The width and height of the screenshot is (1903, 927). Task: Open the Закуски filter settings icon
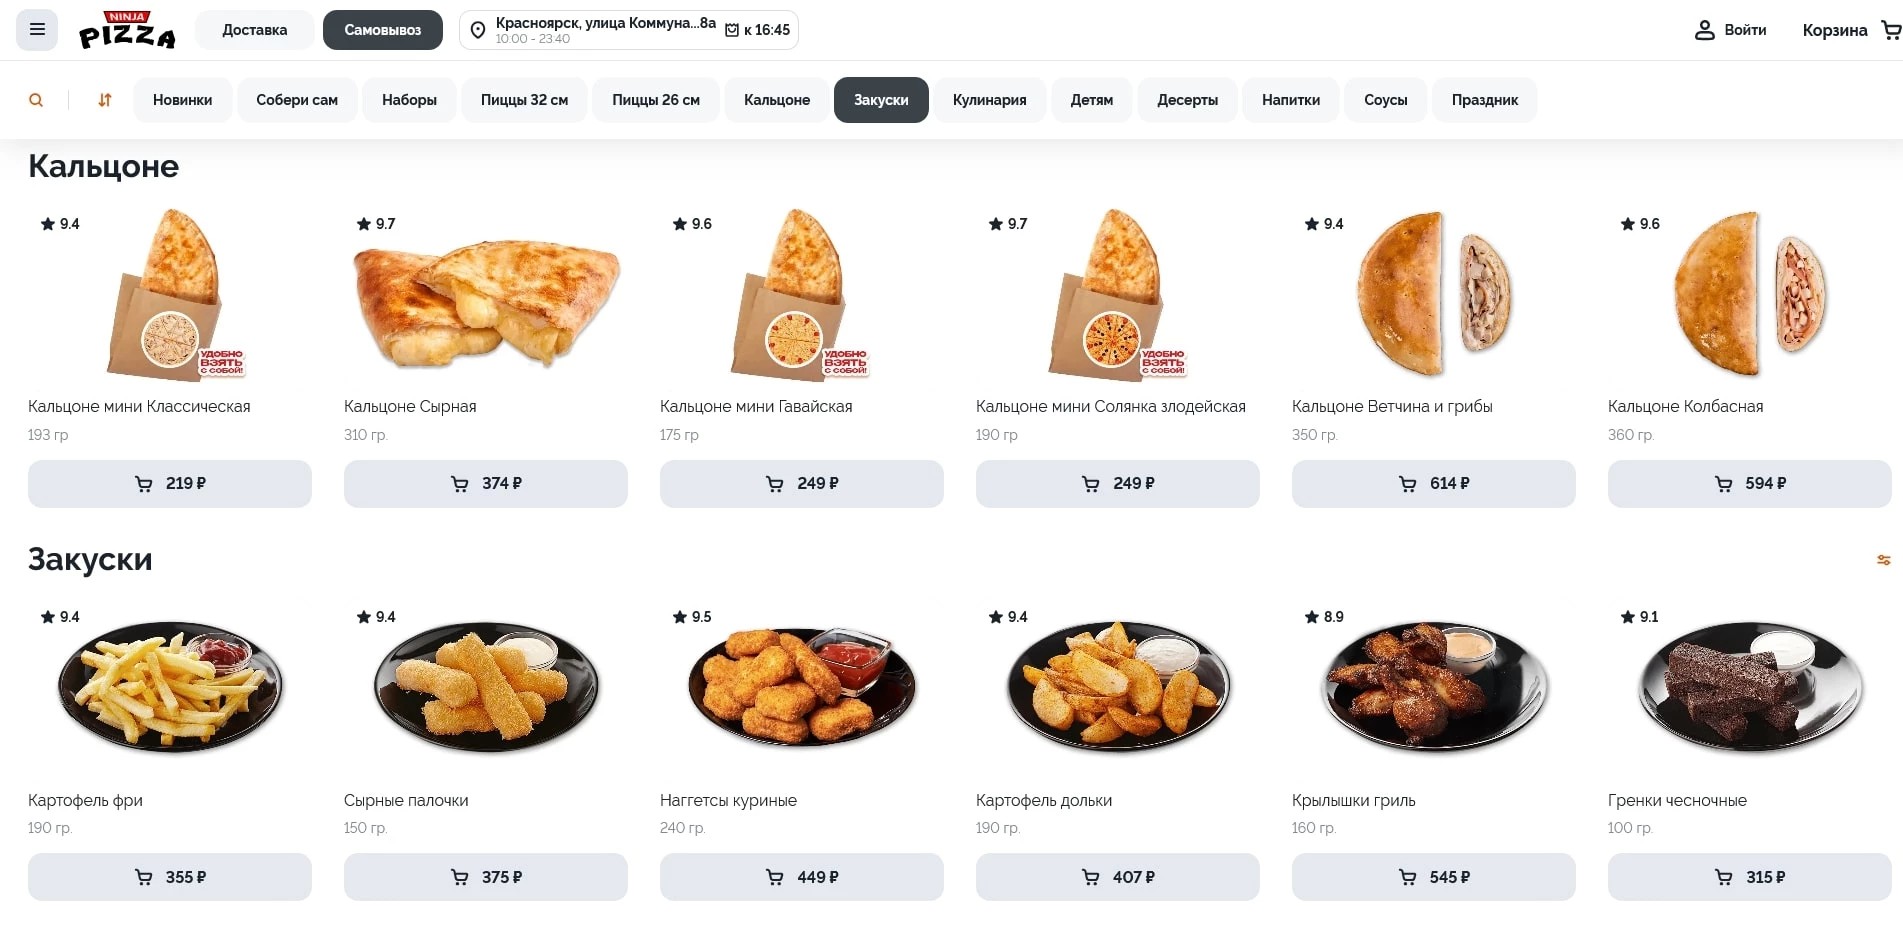coord(1883,560)
